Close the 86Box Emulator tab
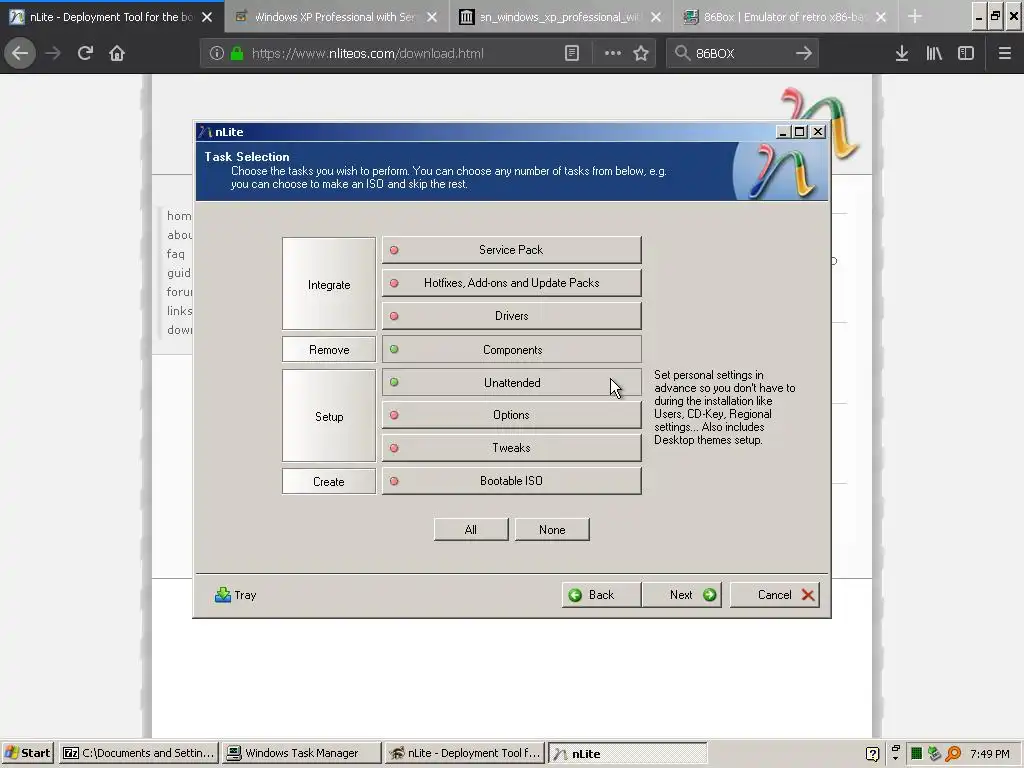The image size is (1024, 768). (881, 17)
